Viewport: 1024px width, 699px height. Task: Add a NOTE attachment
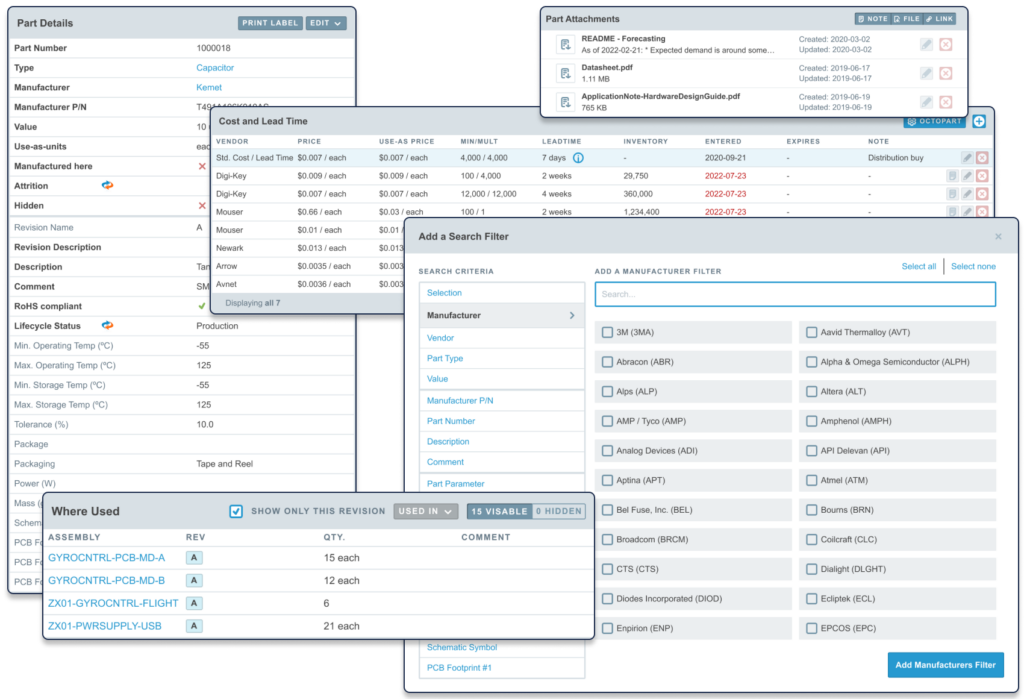(872, 19)
